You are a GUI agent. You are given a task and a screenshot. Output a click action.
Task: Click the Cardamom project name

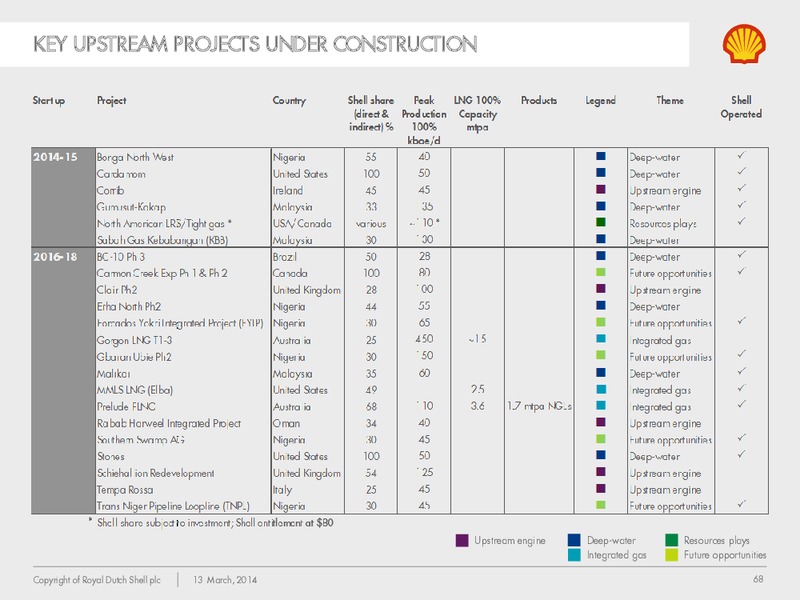coord(121,174)
